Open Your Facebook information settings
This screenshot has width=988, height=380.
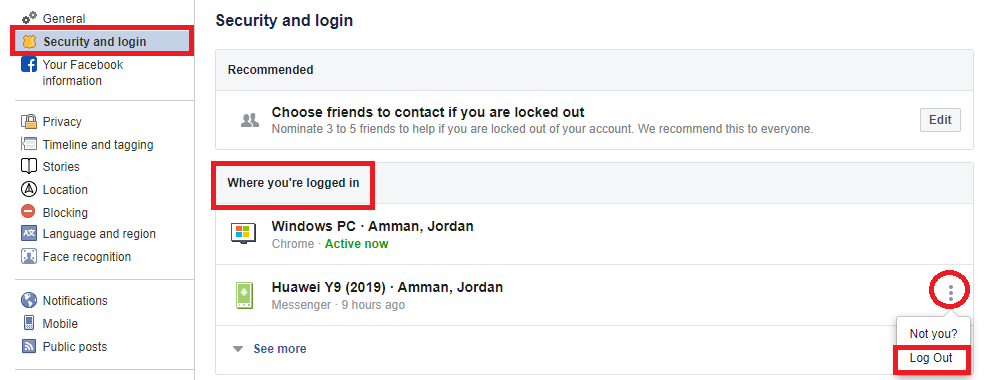83,72
